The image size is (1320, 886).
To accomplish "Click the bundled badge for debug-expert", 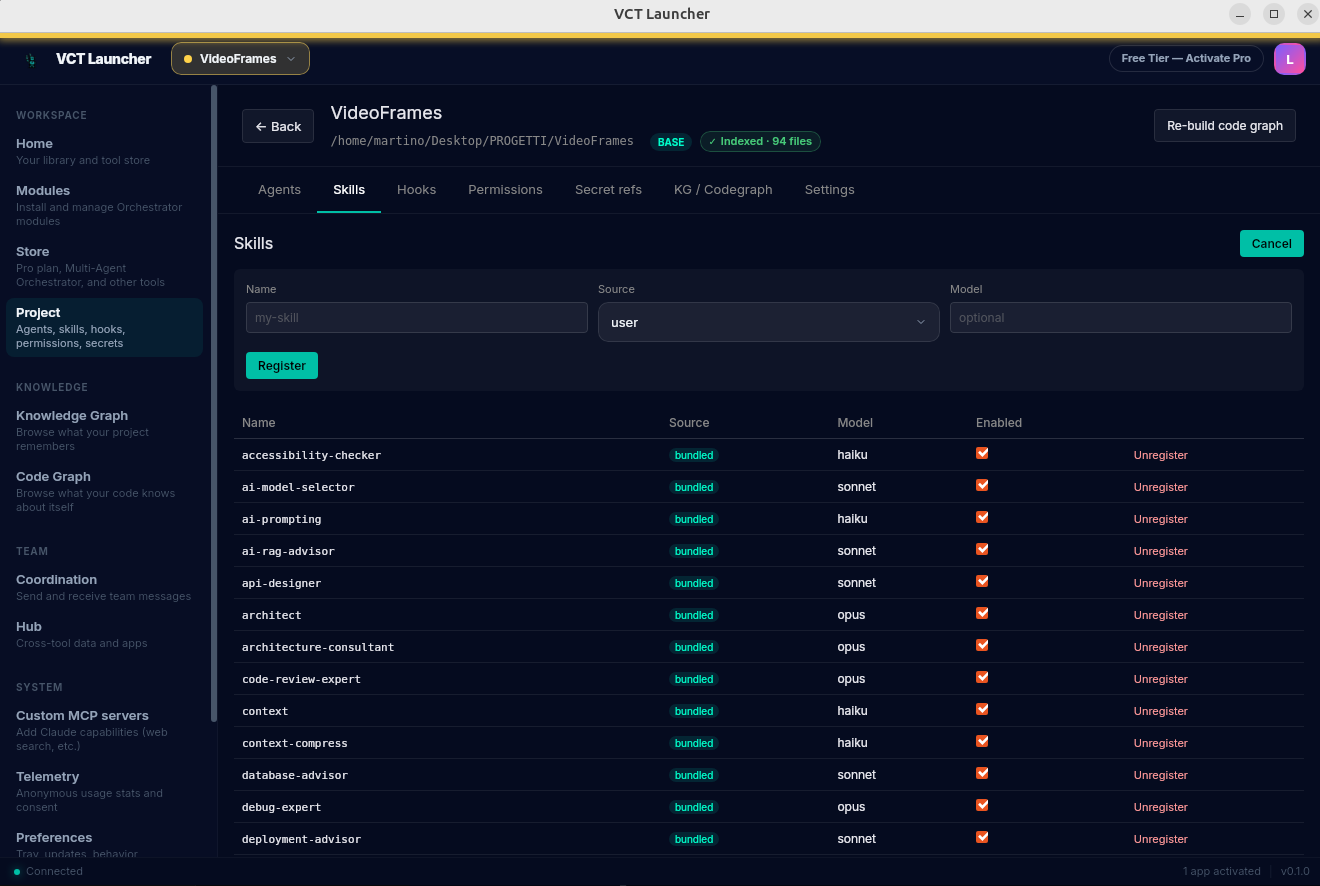I will [x=694, y=807].
